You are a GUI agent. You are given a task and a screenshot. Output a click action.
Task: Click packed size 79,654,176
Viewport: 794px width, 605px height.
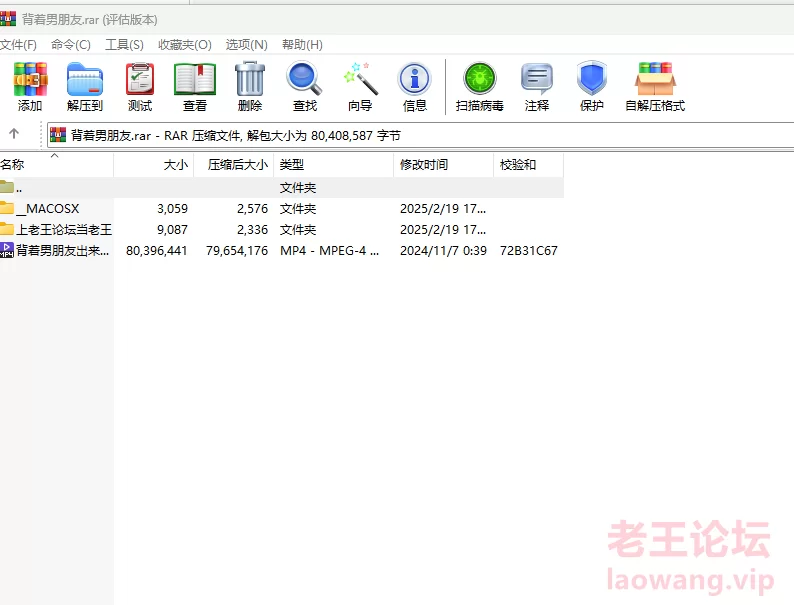point(236,251)
